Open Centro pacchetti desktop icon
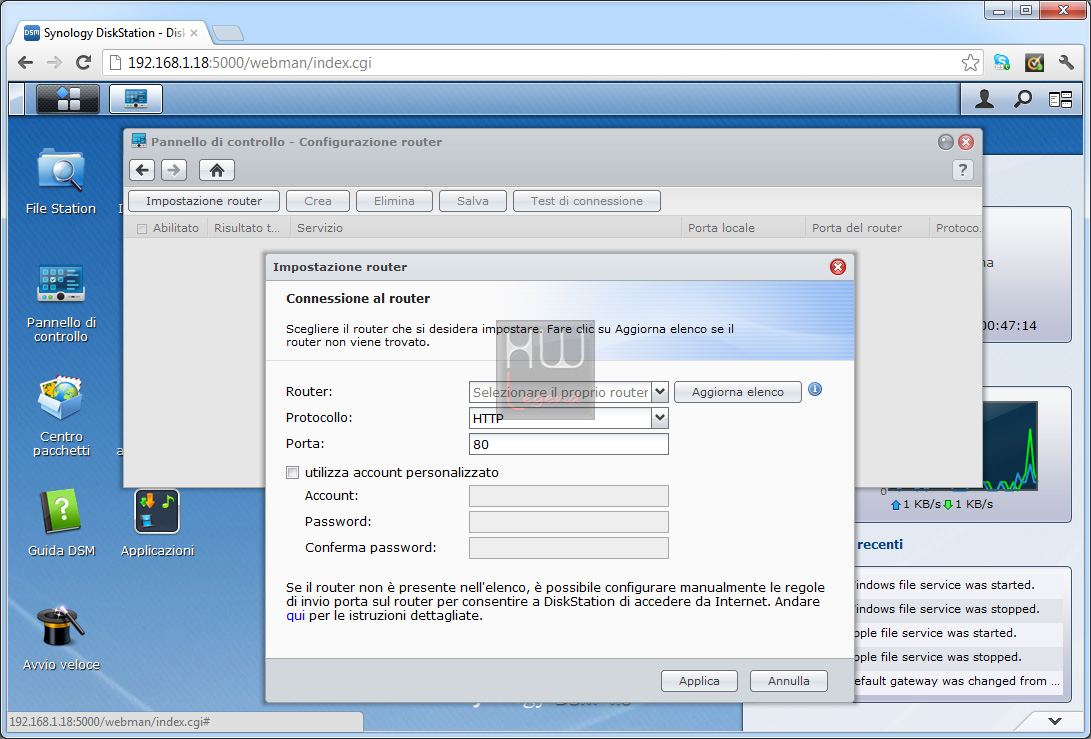The image size is (1091, 739). 61,416
